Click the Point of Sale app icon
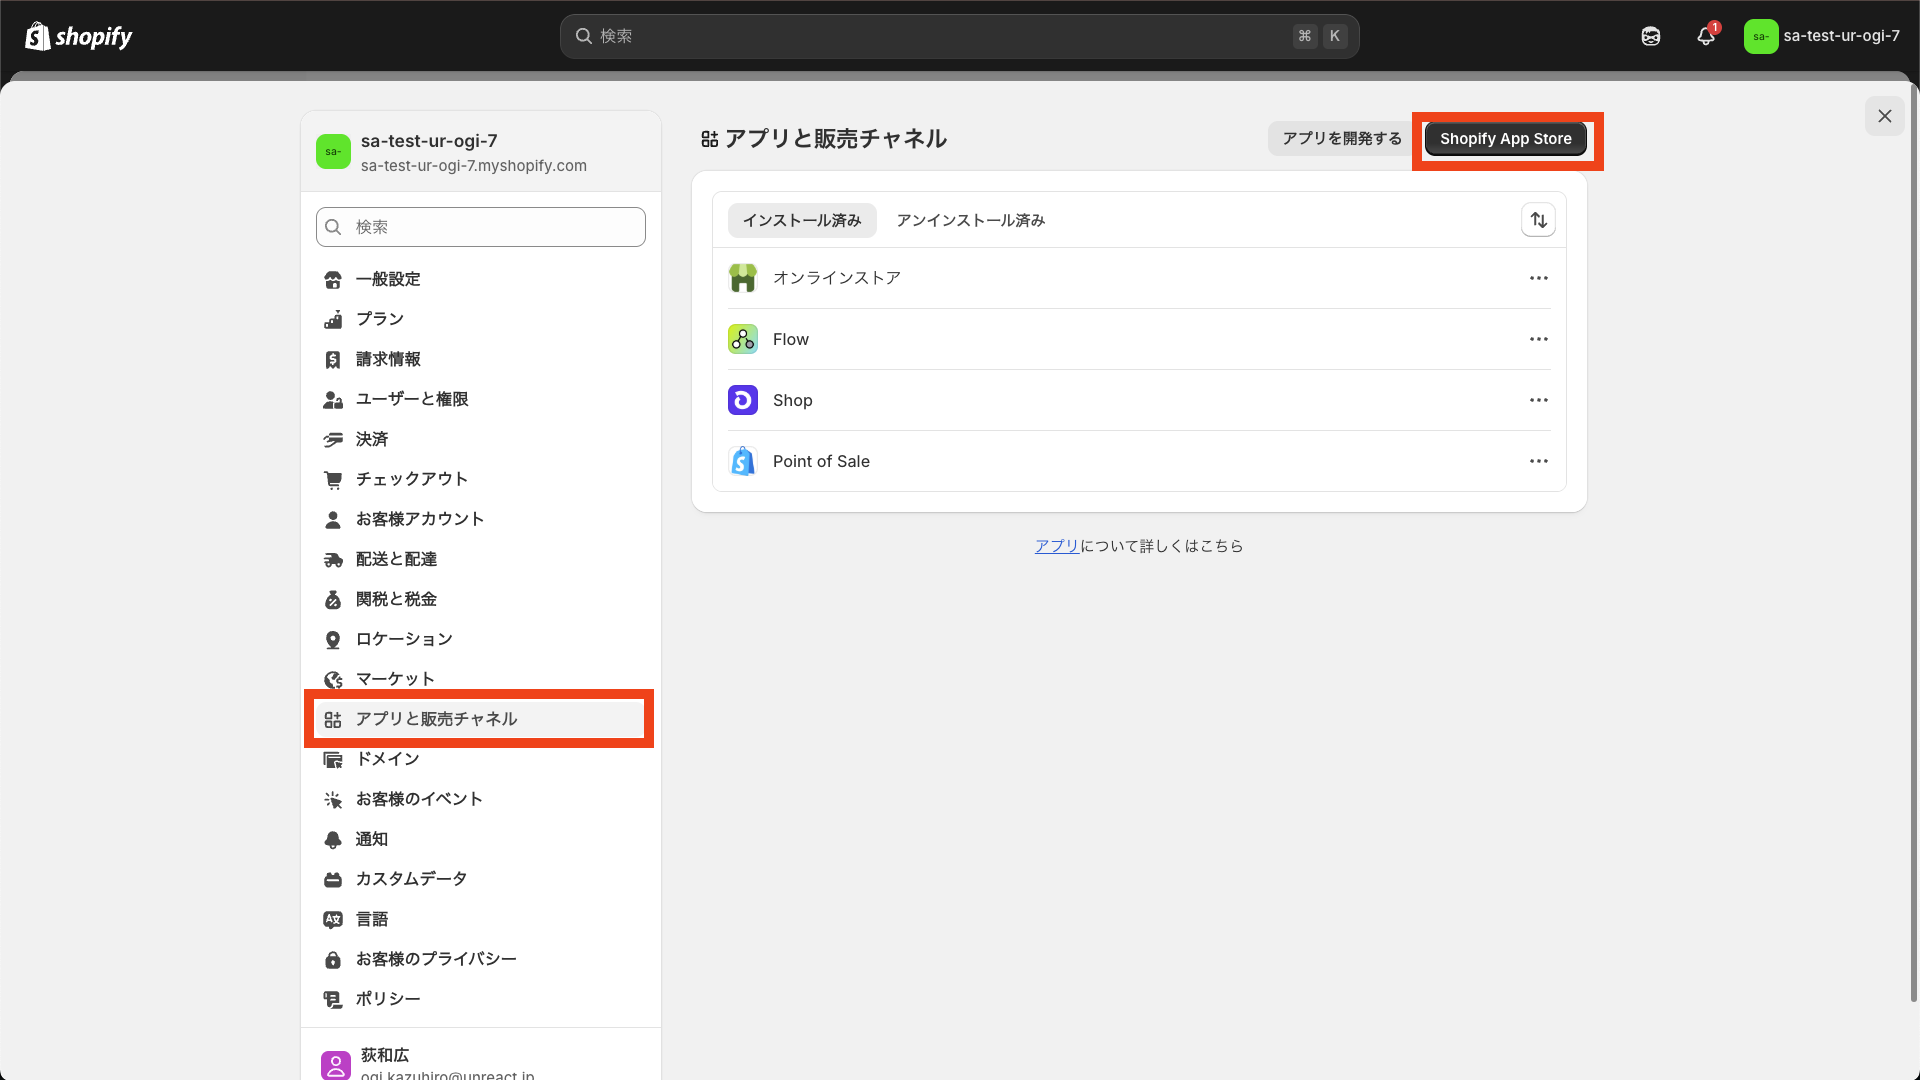1920x1080 pixels. [742, 461]
